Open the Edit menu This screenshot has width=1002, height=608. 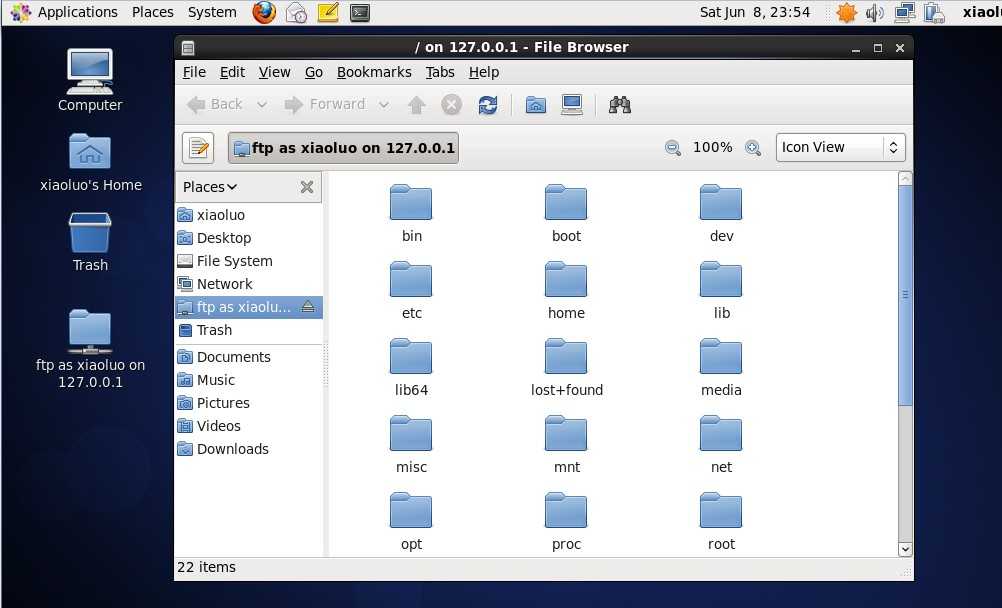(x=232, y=72)
